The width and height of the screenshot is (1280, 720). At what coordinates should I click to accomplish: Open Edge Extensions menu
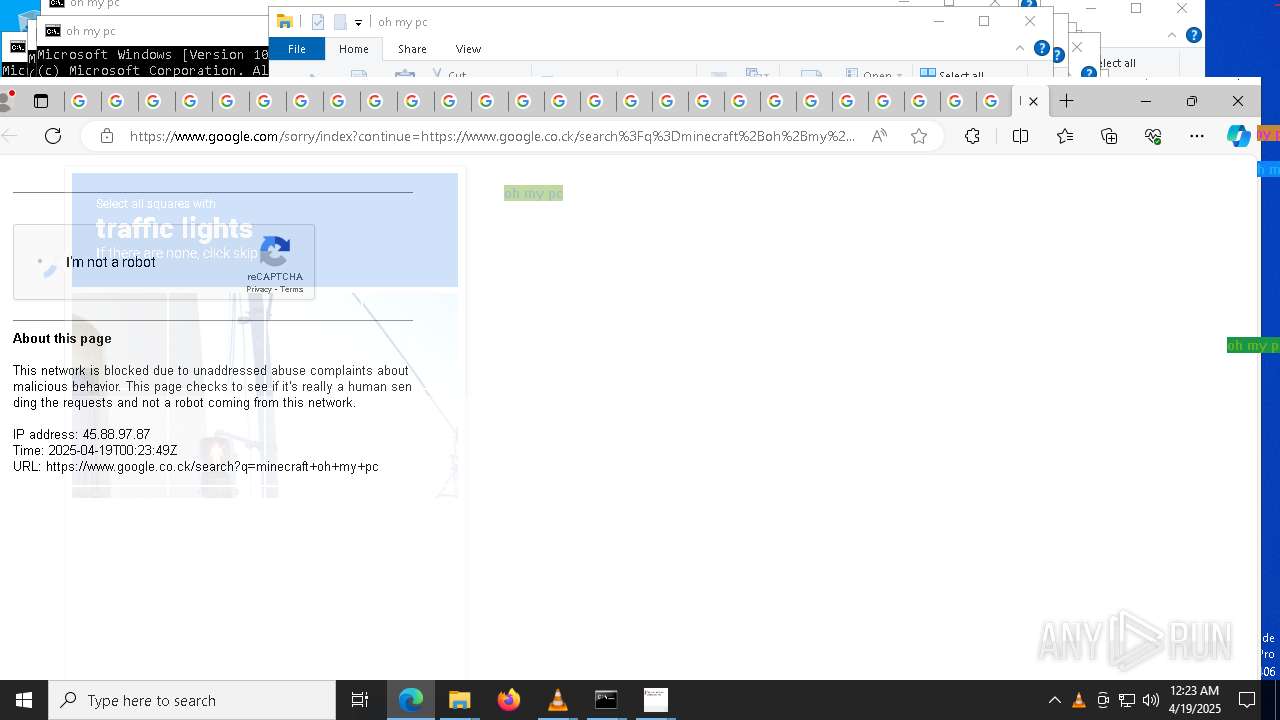[x=972, y=136]
